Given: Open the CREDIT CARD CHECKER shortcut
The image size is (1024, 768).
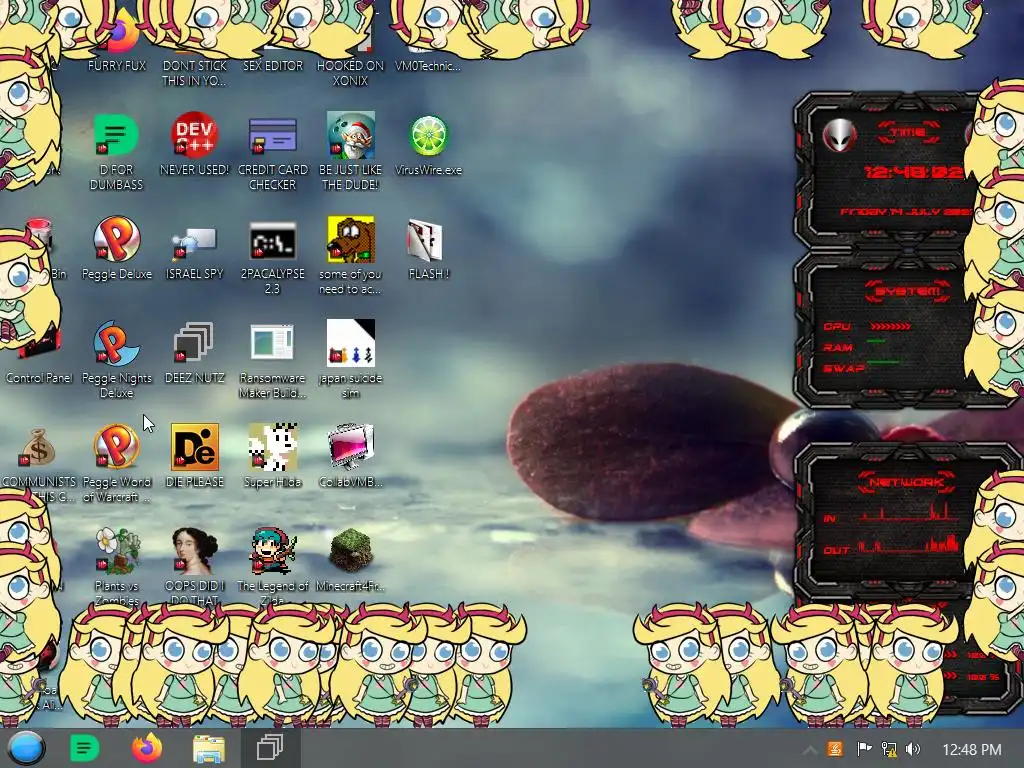Looking at the screenshot, I should coord(272,136).
